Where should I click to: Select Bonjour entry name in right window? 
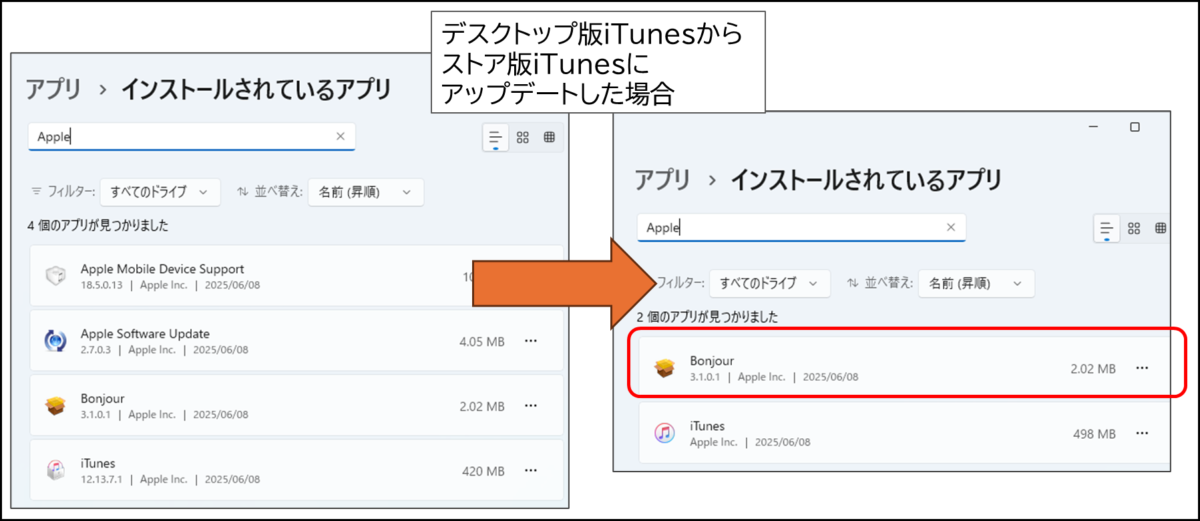click(712, 361)
